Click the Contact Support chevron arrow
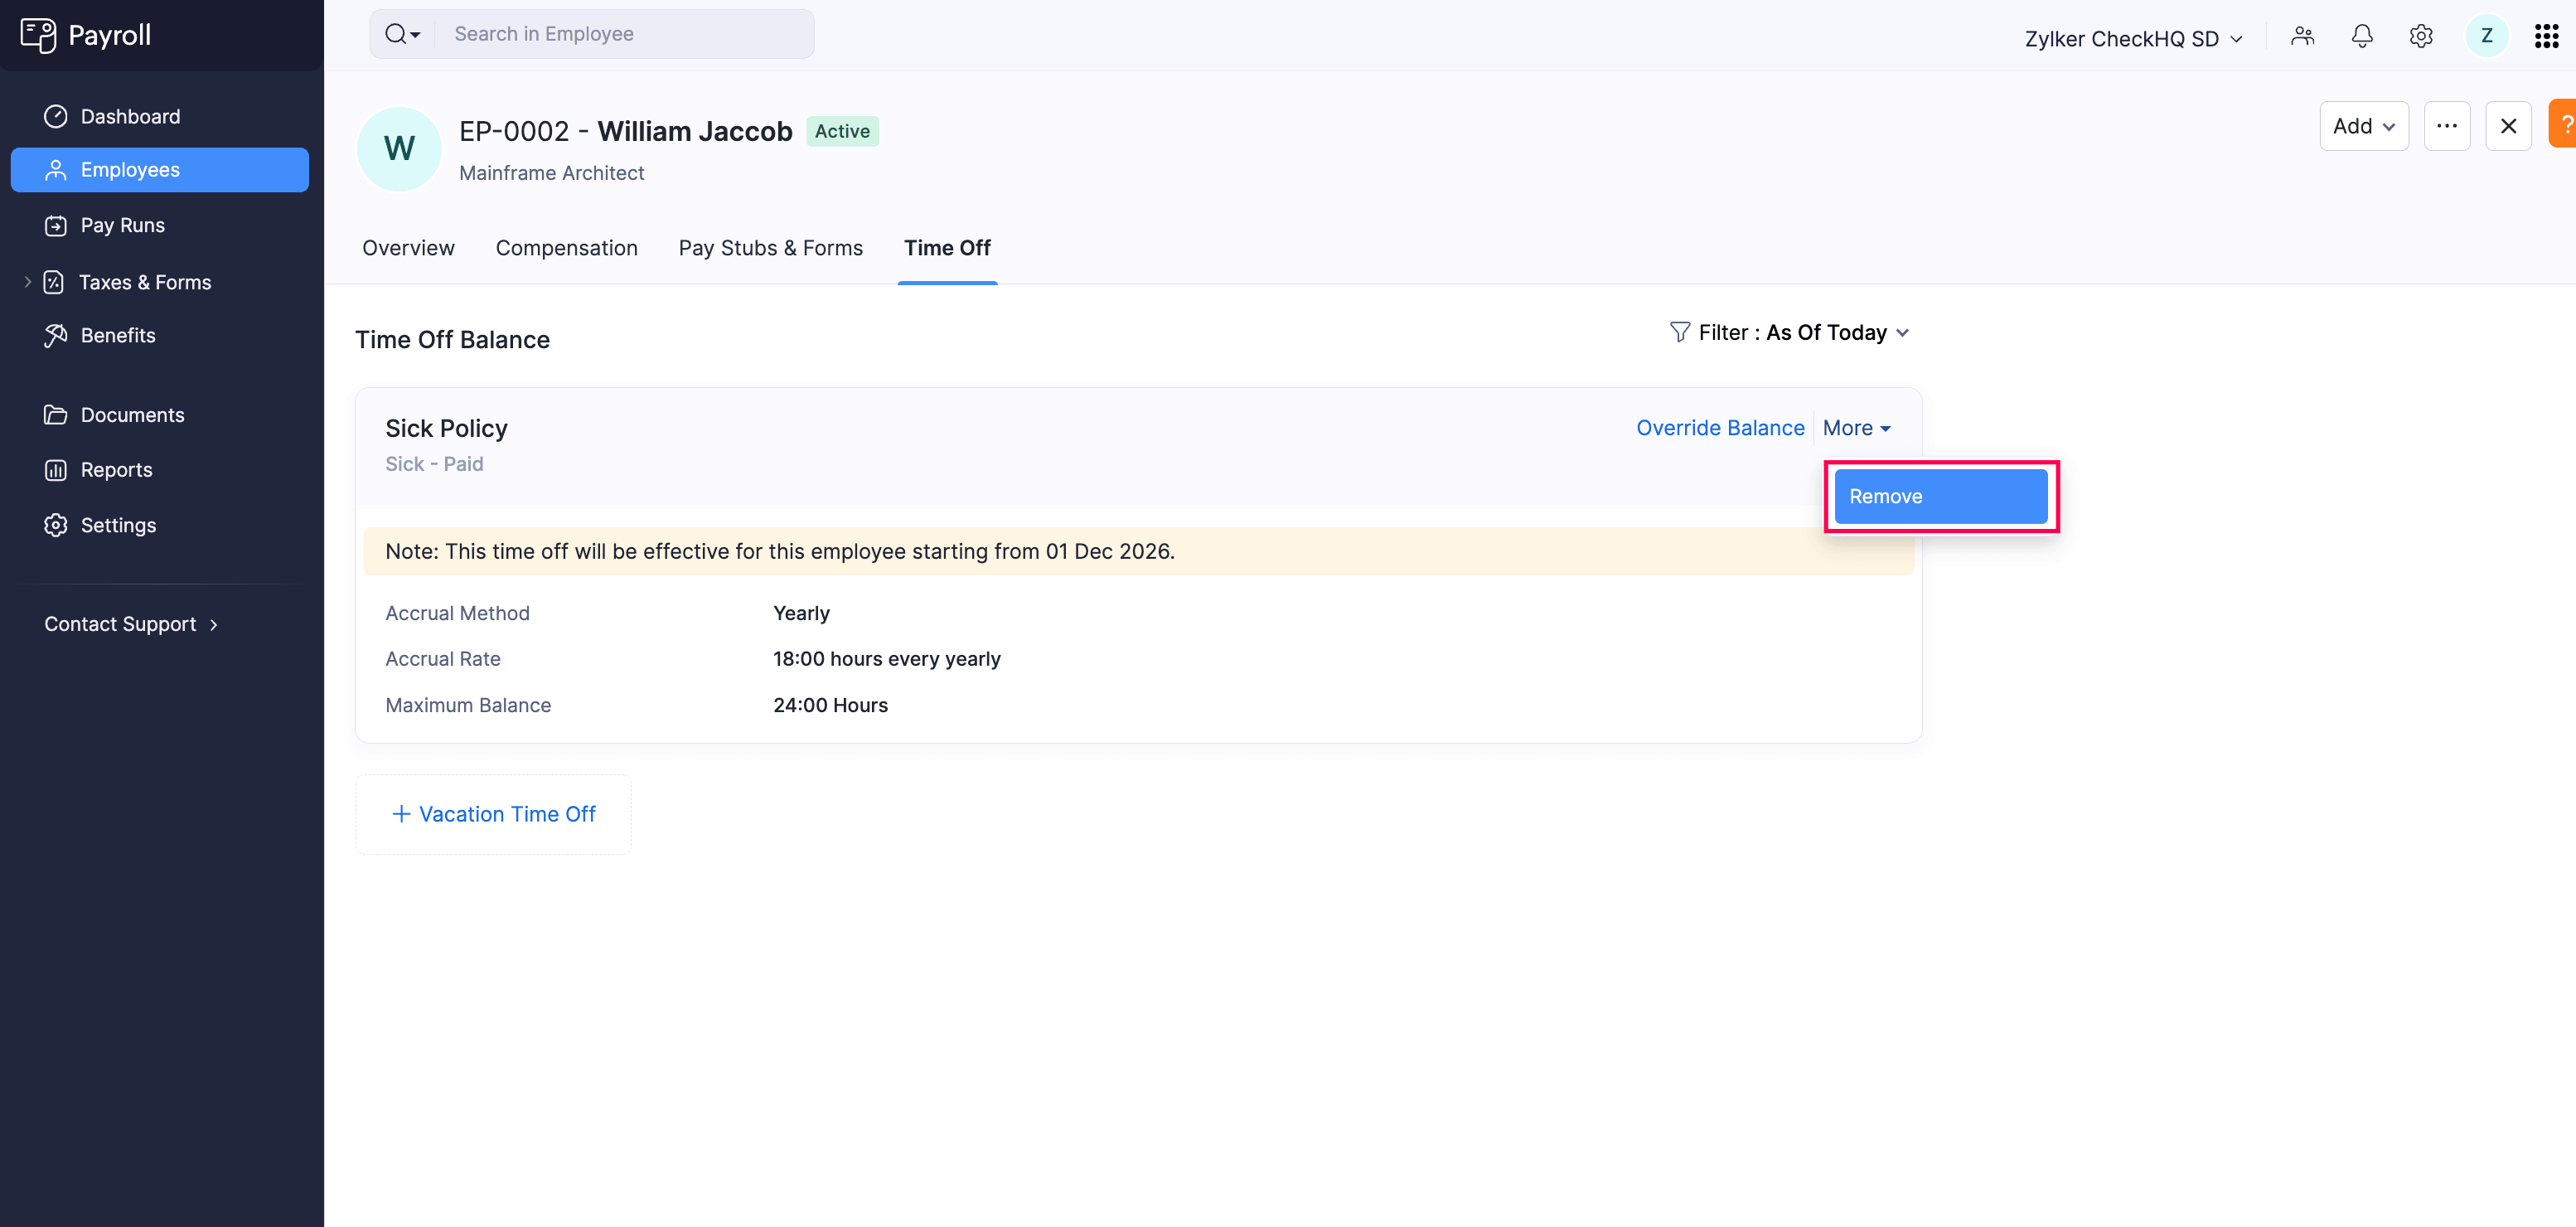Screen dimensions: 2576x1227 [x=214, y=625]
